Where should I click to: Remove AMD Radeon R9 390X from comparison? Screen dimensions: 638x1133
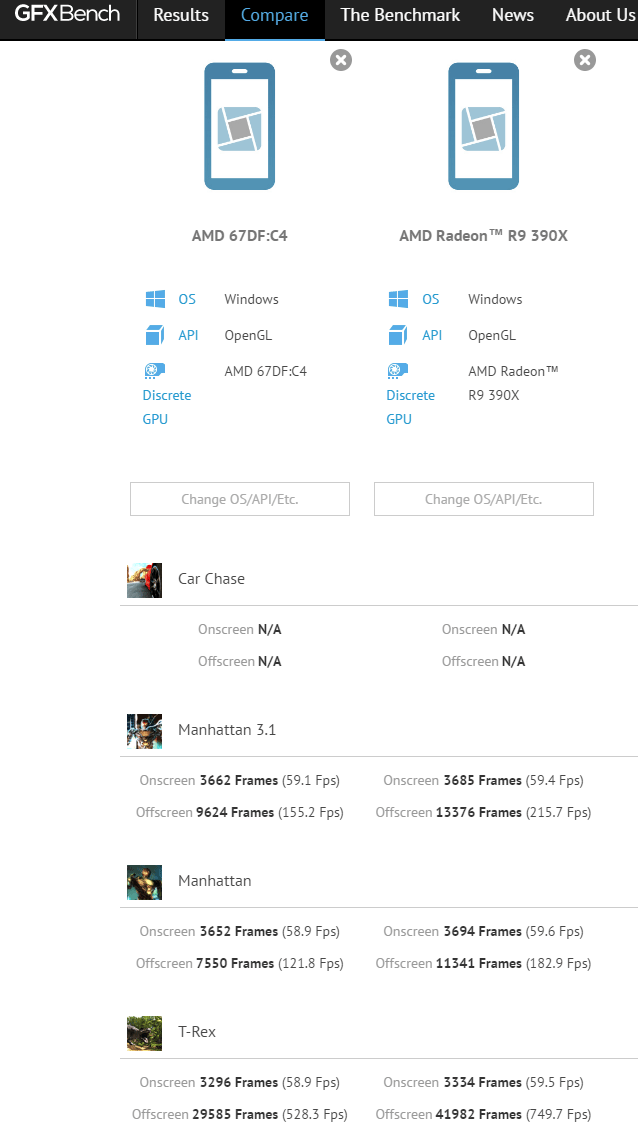(x=585, y=60)
